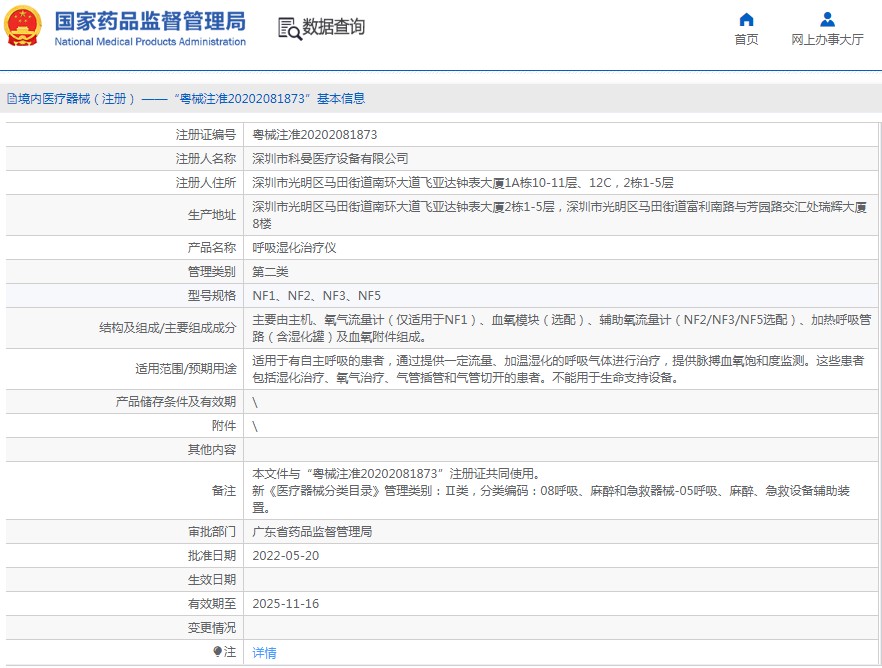Click the expiry date 2025-11-16
The image size is (882, 668).
click(x=285, y=604)
